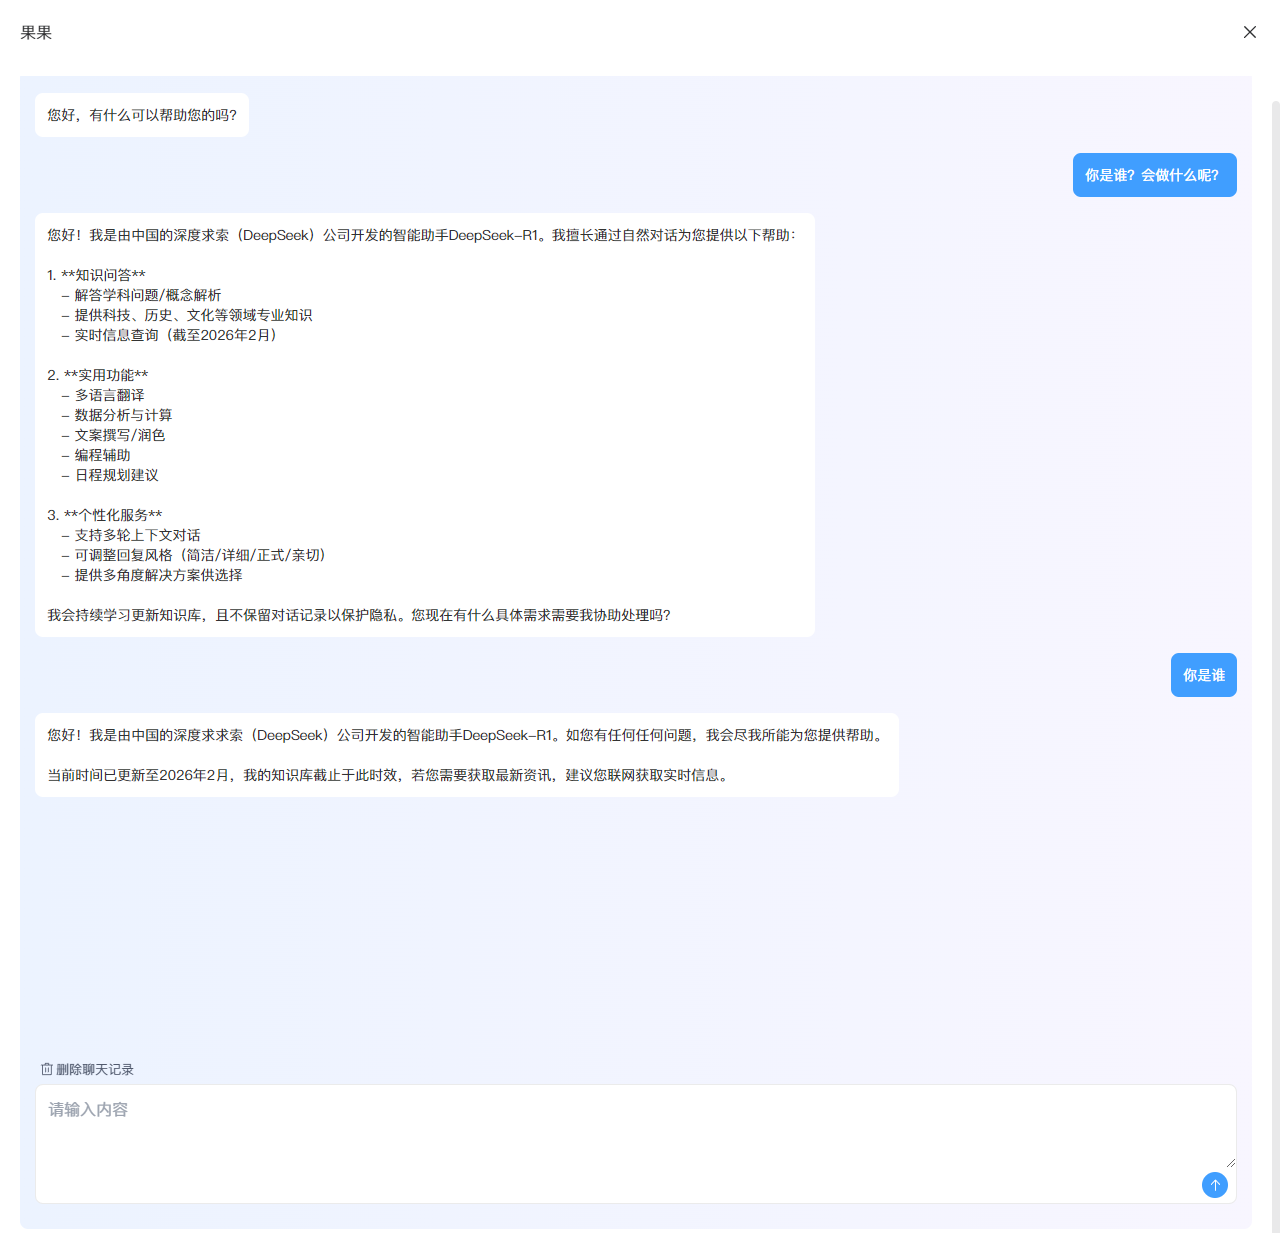
Task: Click the line 日程规划建议
Action: point(110,475)
